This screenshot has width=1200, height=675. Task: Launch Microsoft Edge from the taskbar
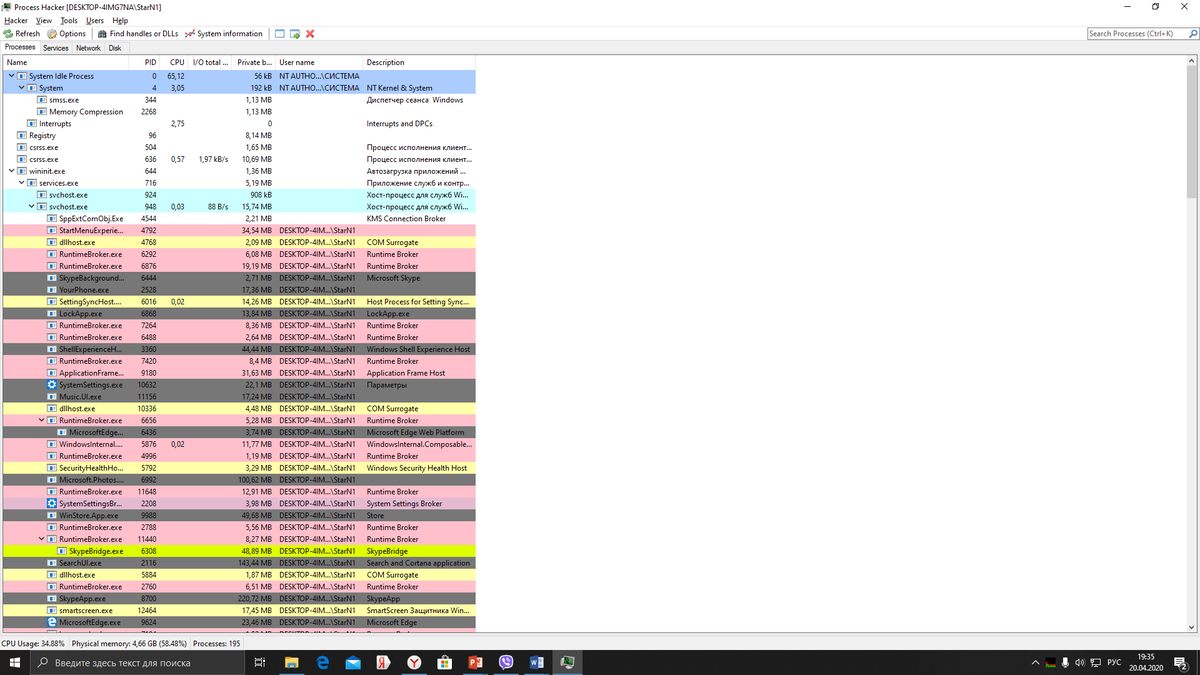point(323,662)
